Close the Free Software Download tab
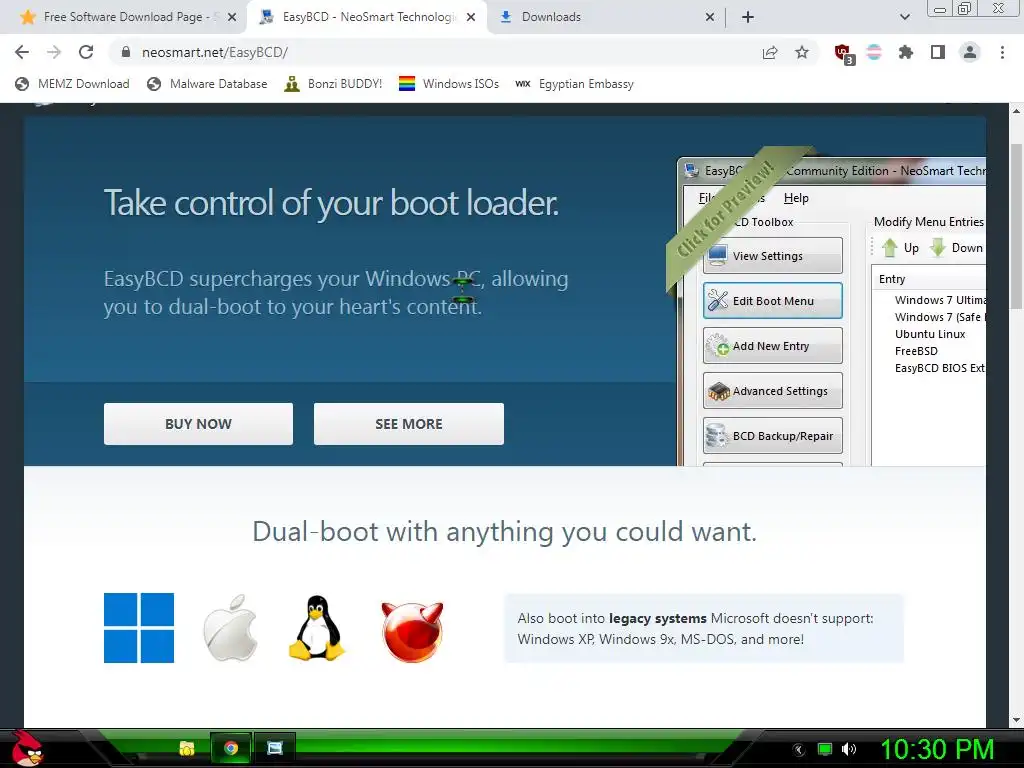This screenshot has width=1024, height=768. click(x=232, y=17)
